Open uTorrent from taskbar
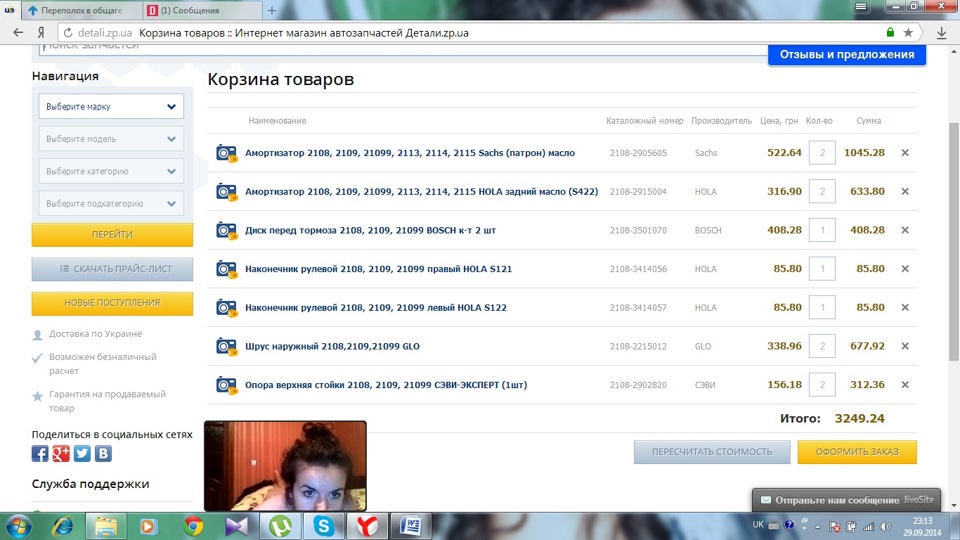 (280, 527)
